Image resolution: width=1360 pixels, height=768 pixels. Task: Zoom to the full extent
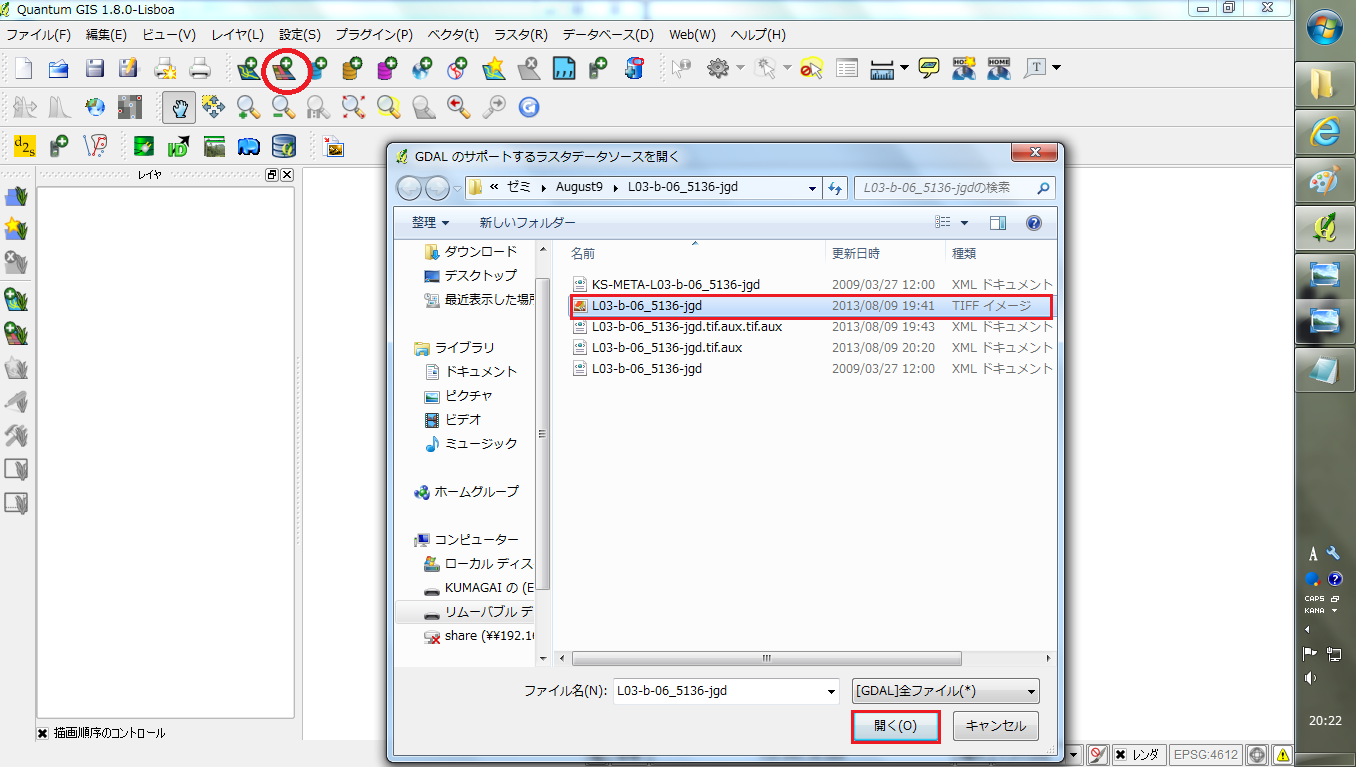pyautogui.click(x=353, y=107)
